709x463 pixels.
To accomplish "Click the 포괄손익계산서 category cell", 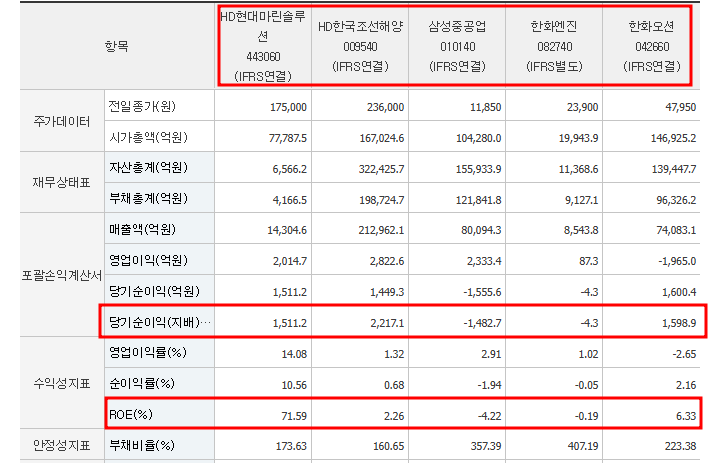I will [62, 275].
